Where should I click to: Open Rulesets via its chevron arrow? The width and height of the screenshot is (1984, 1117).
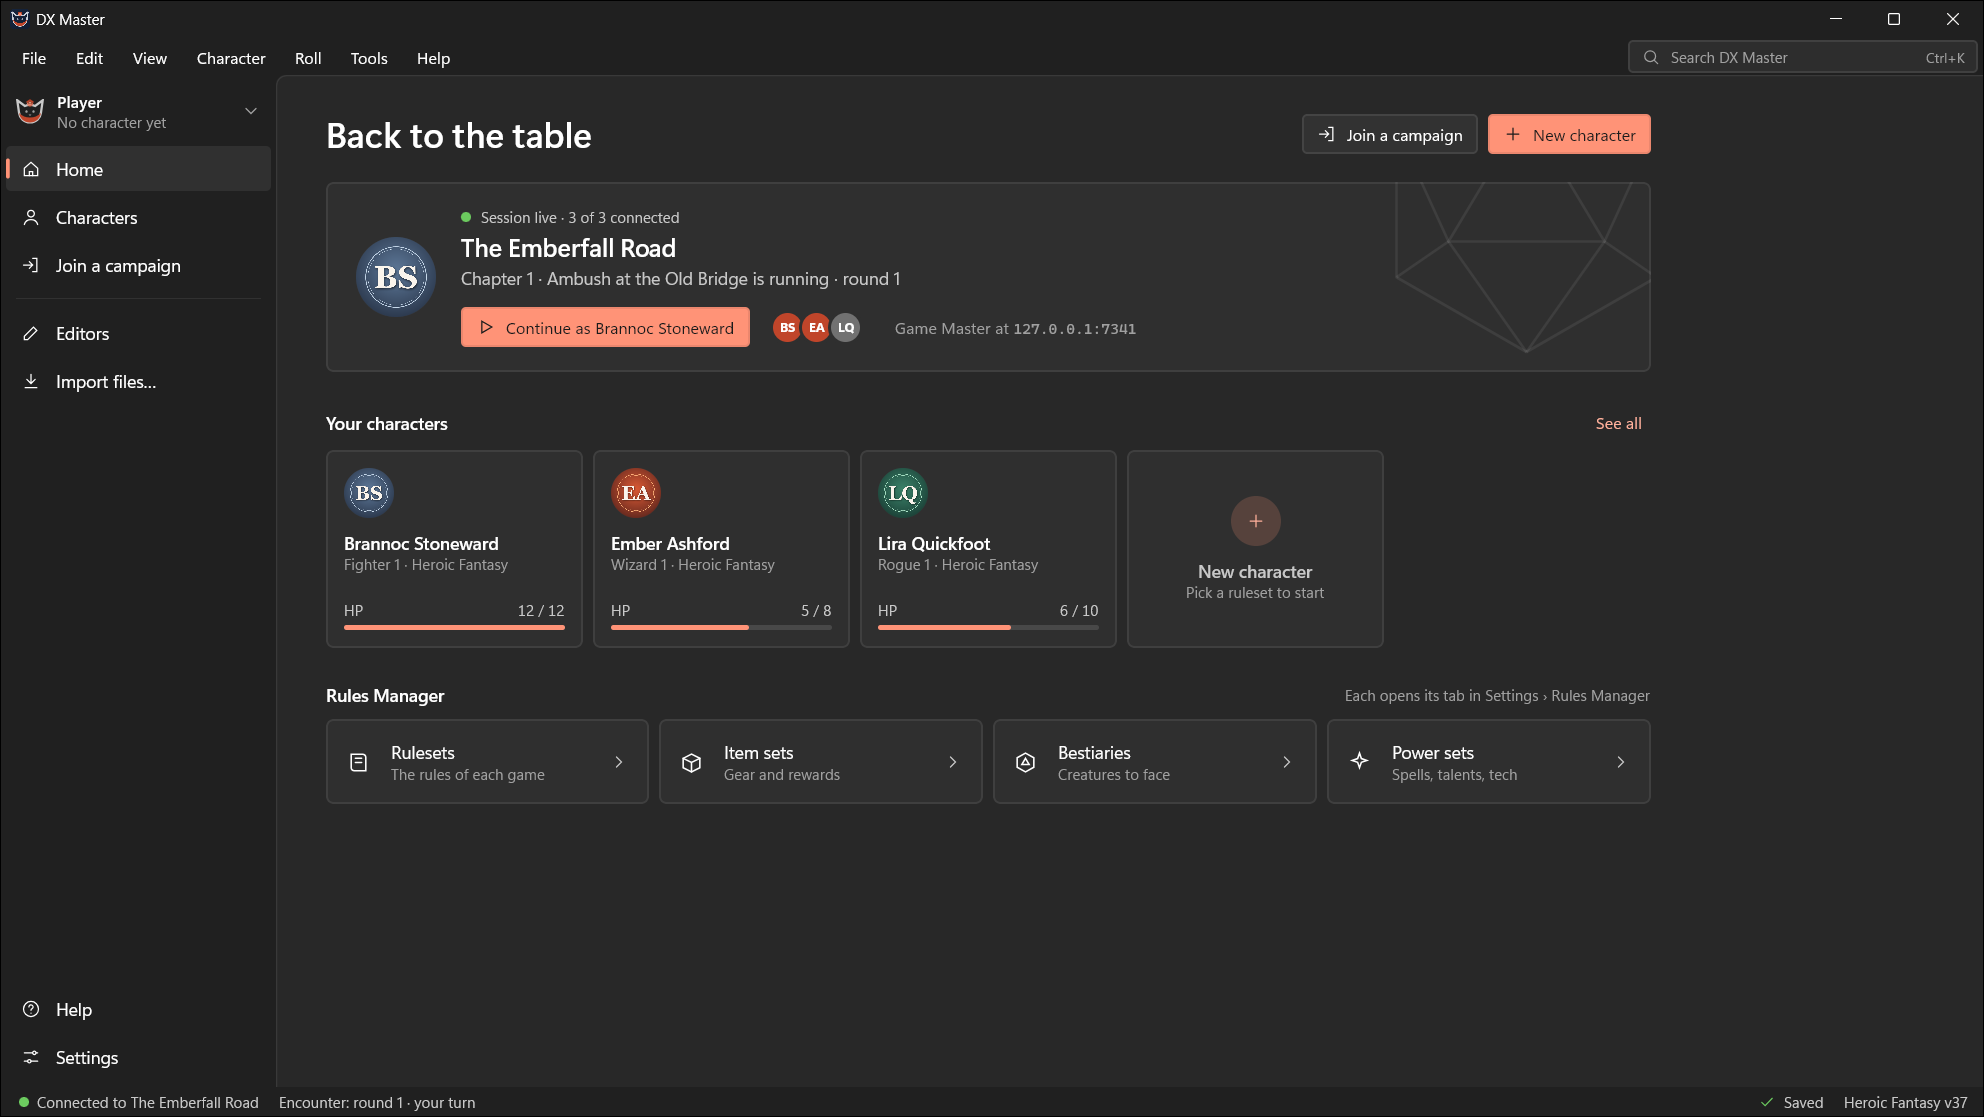[x=619, y=762]
